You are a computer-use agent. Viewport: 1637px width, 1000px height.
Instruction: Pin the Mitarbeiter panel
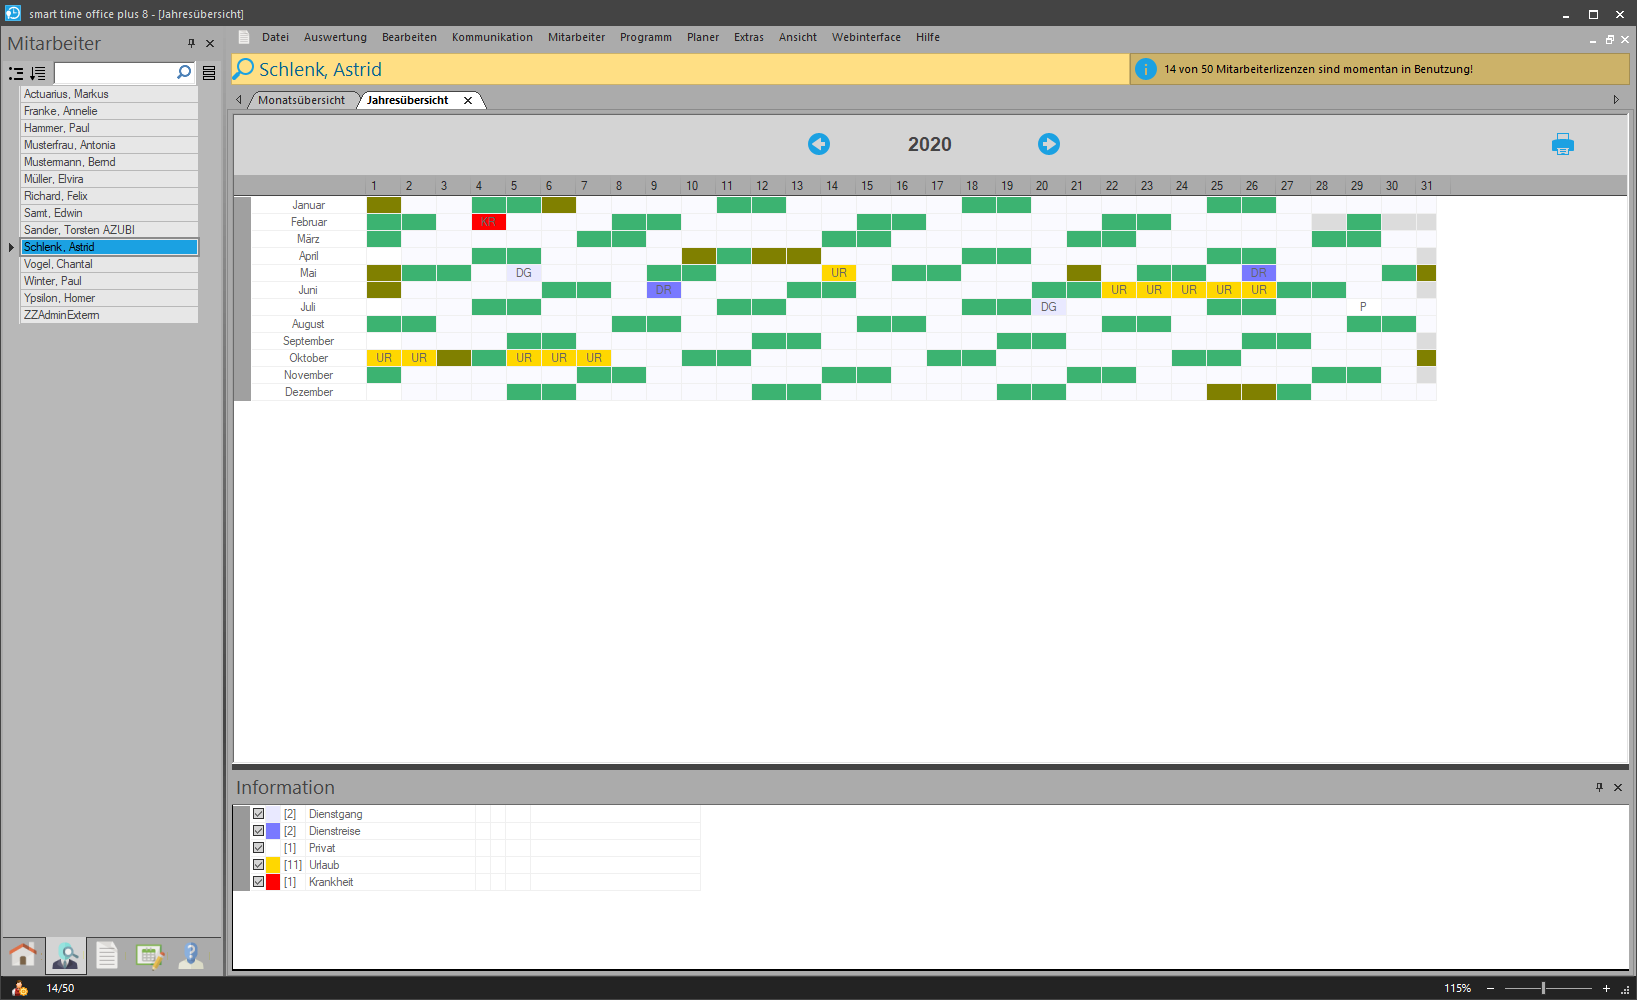(191, 43)
